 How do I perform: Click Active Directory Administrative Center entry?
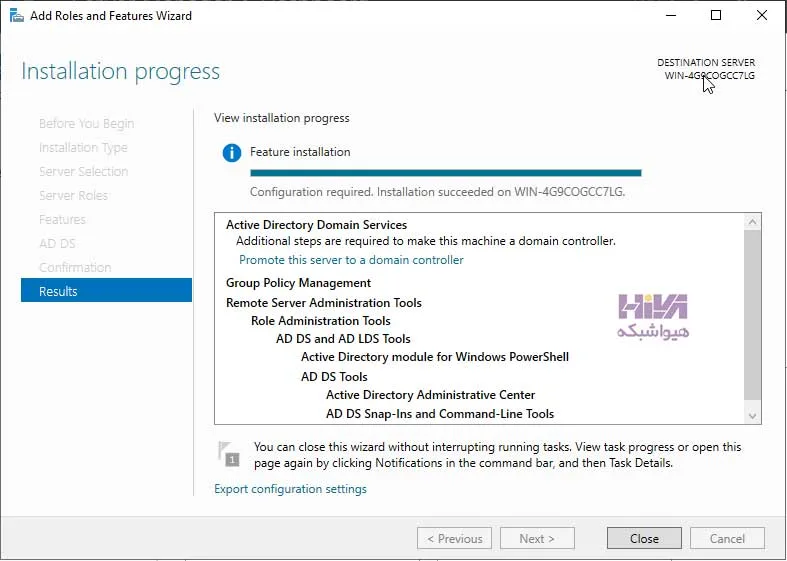tap(431, 395)
